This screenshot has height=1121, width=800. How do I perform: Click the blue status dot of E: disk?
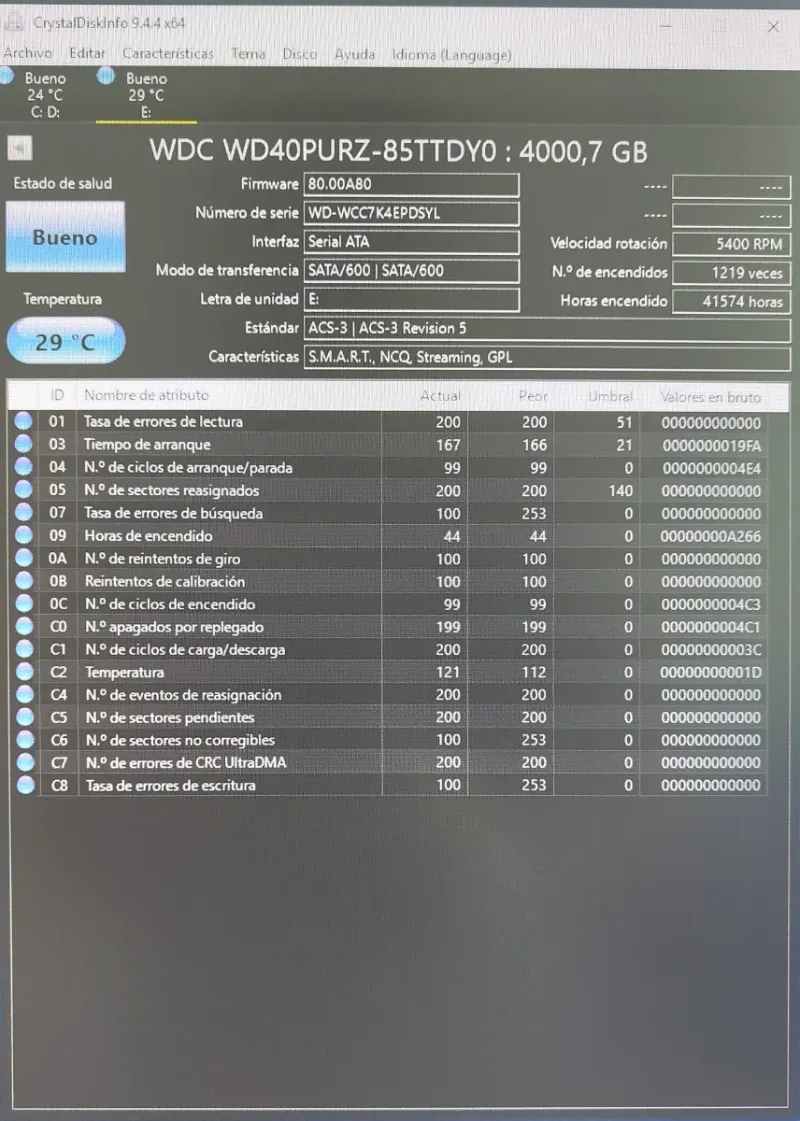pyautogui.click(x=106, y=75)
